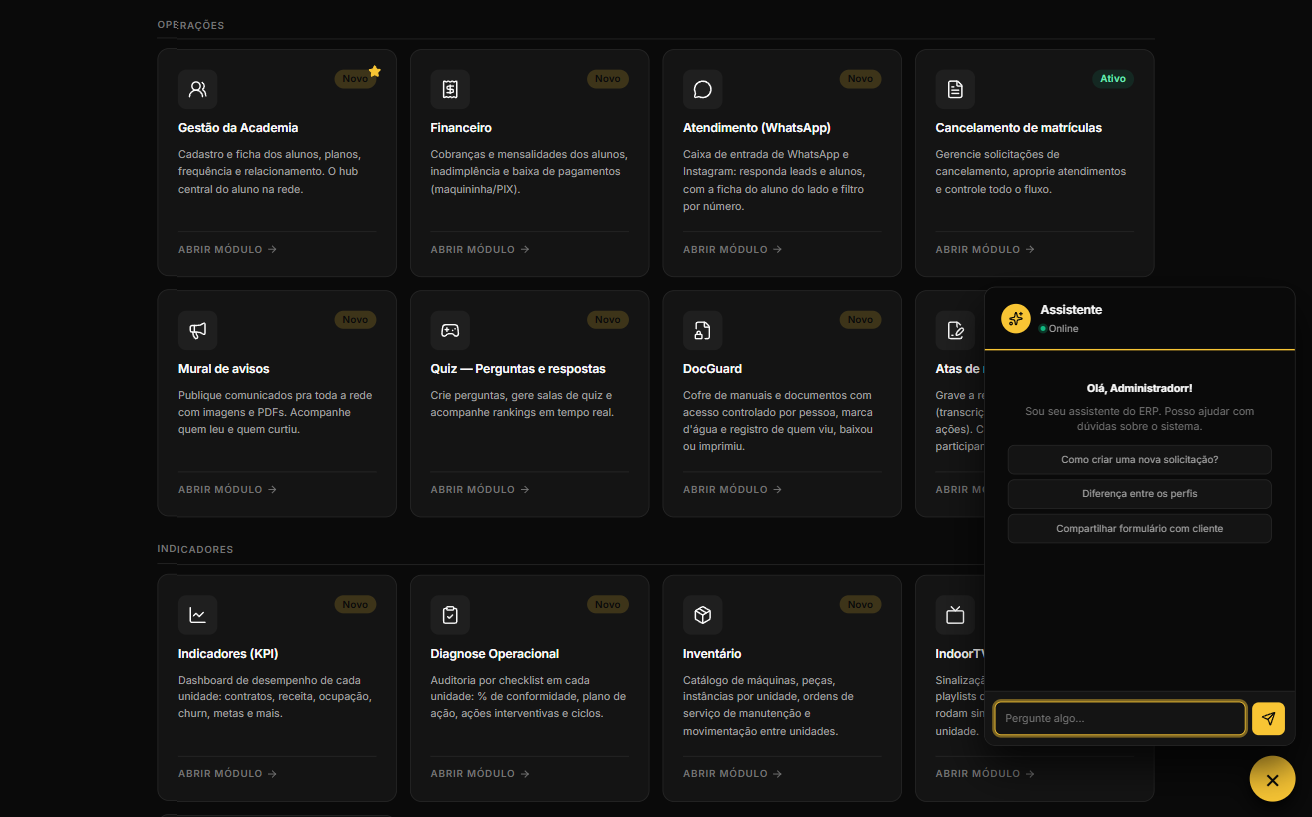Open the Quiz module via Abrir Módulo
The image size is (1312, 817).
pyautogui.click(x=480, y=490)
